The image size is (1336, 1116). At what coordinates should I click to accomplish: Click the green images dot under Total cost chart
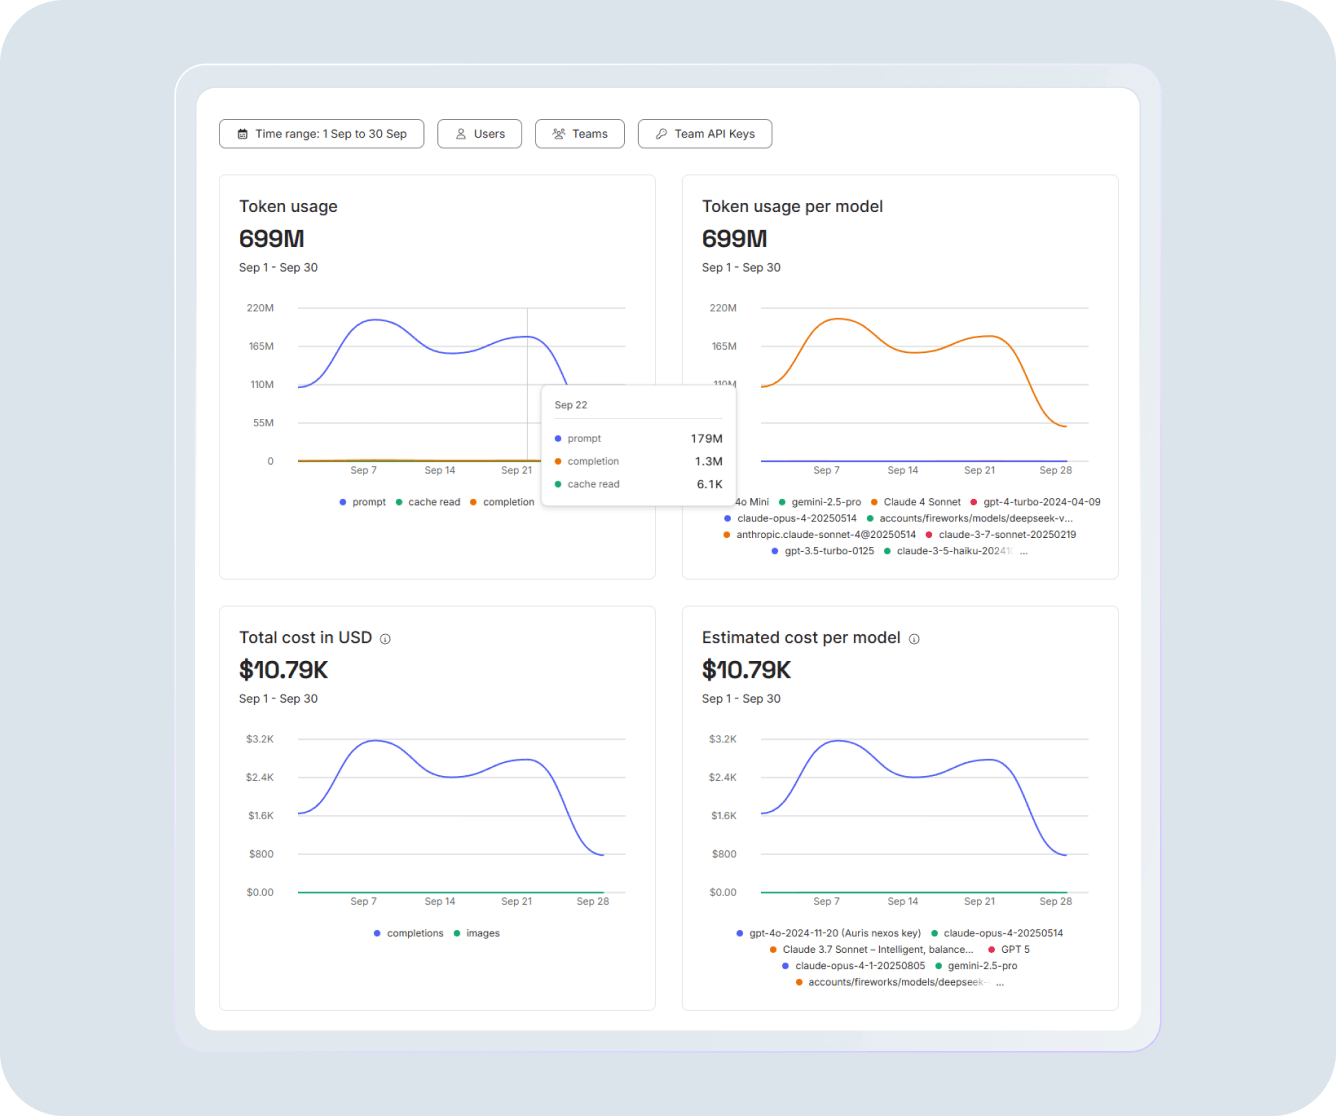459,932
